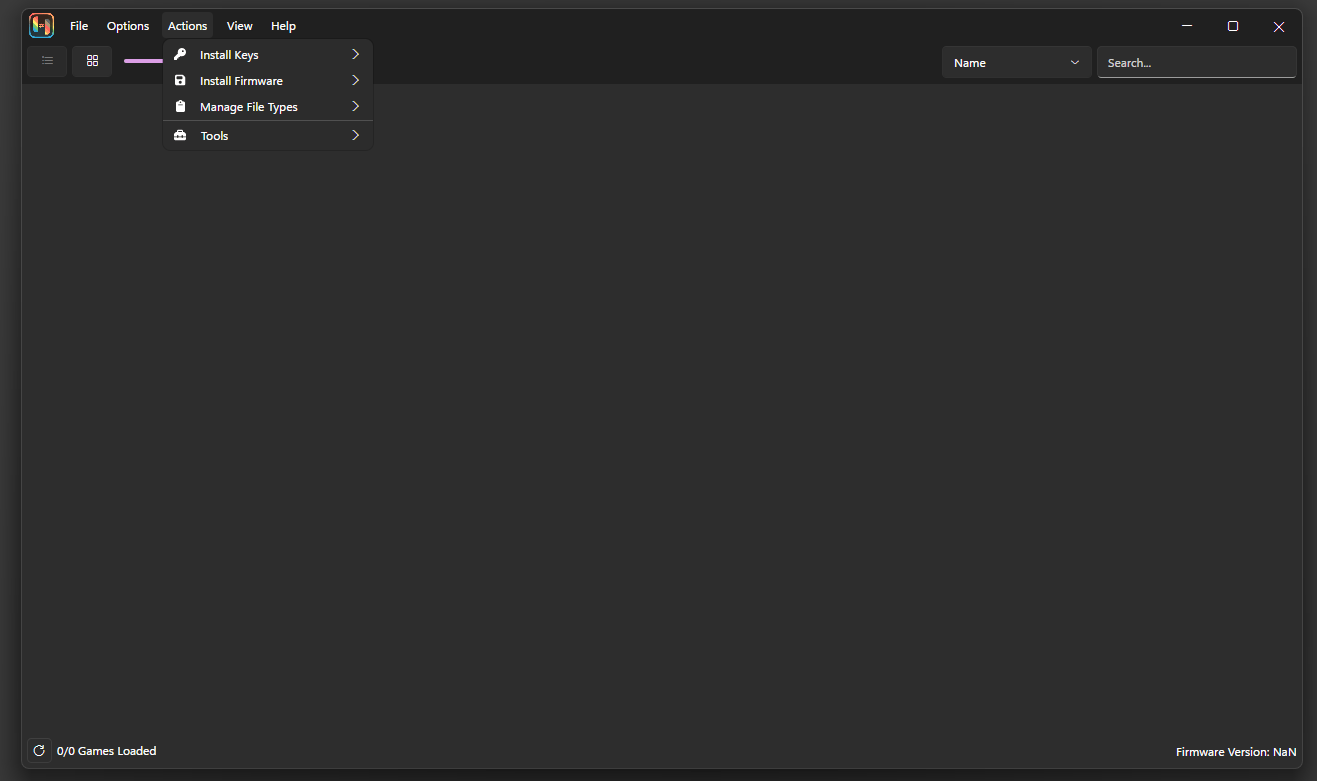Click the pink loading progress bar
This screenshot has width=1317, height=781.
coord(142,61)
